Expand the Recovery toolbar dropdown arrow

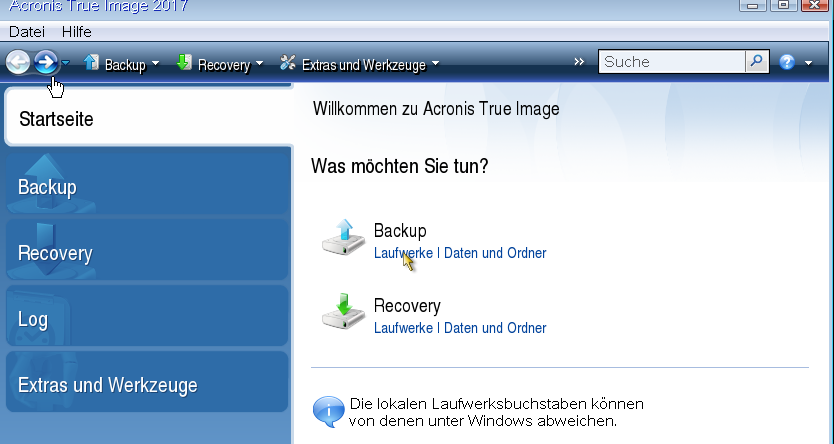pyautogui.click(x=260, y=65)
